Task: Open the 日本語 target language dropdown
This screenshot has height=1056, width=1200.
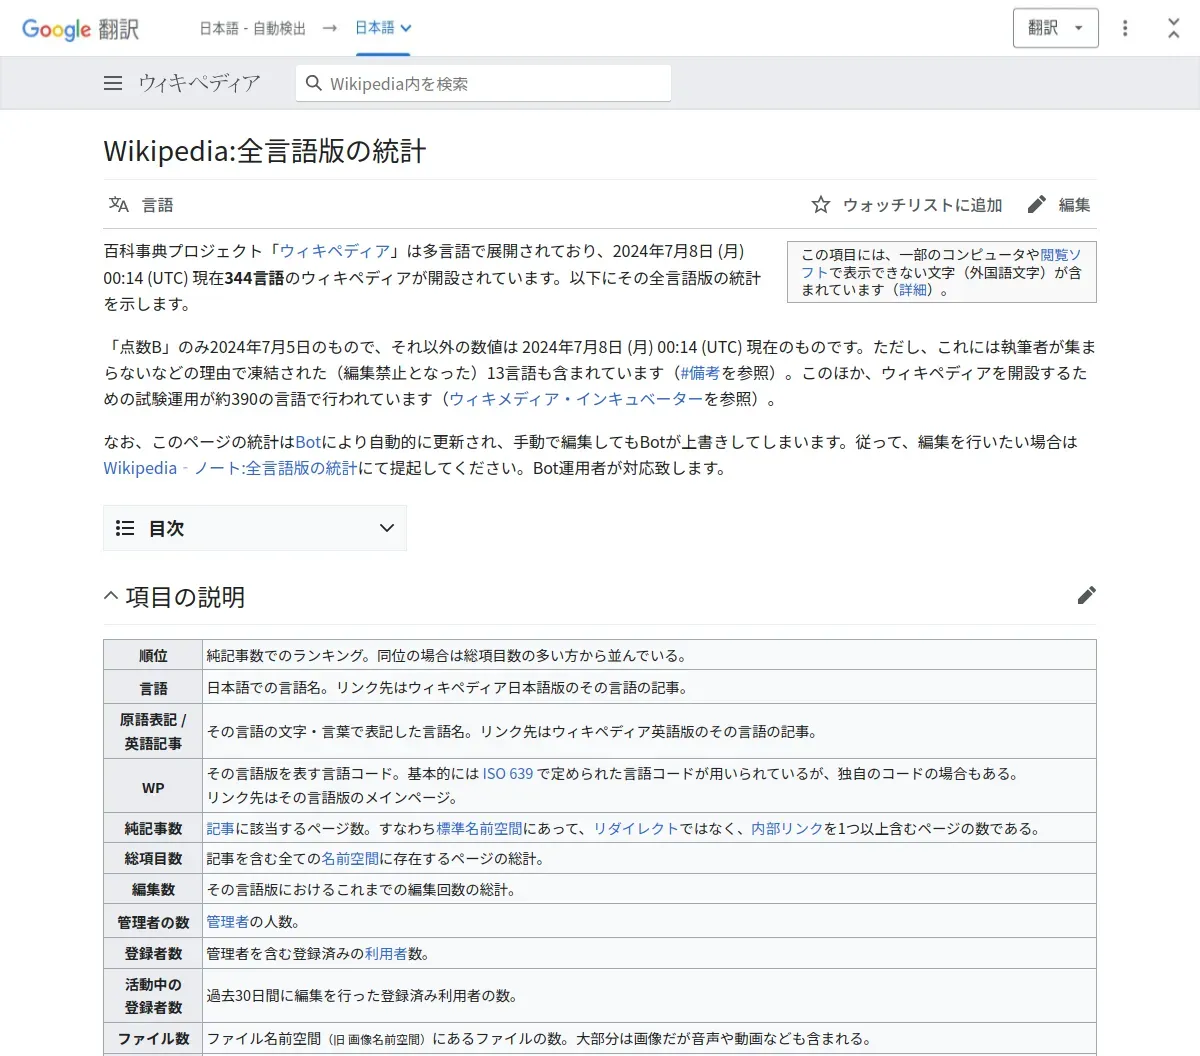Action: (x=383, y=28)
